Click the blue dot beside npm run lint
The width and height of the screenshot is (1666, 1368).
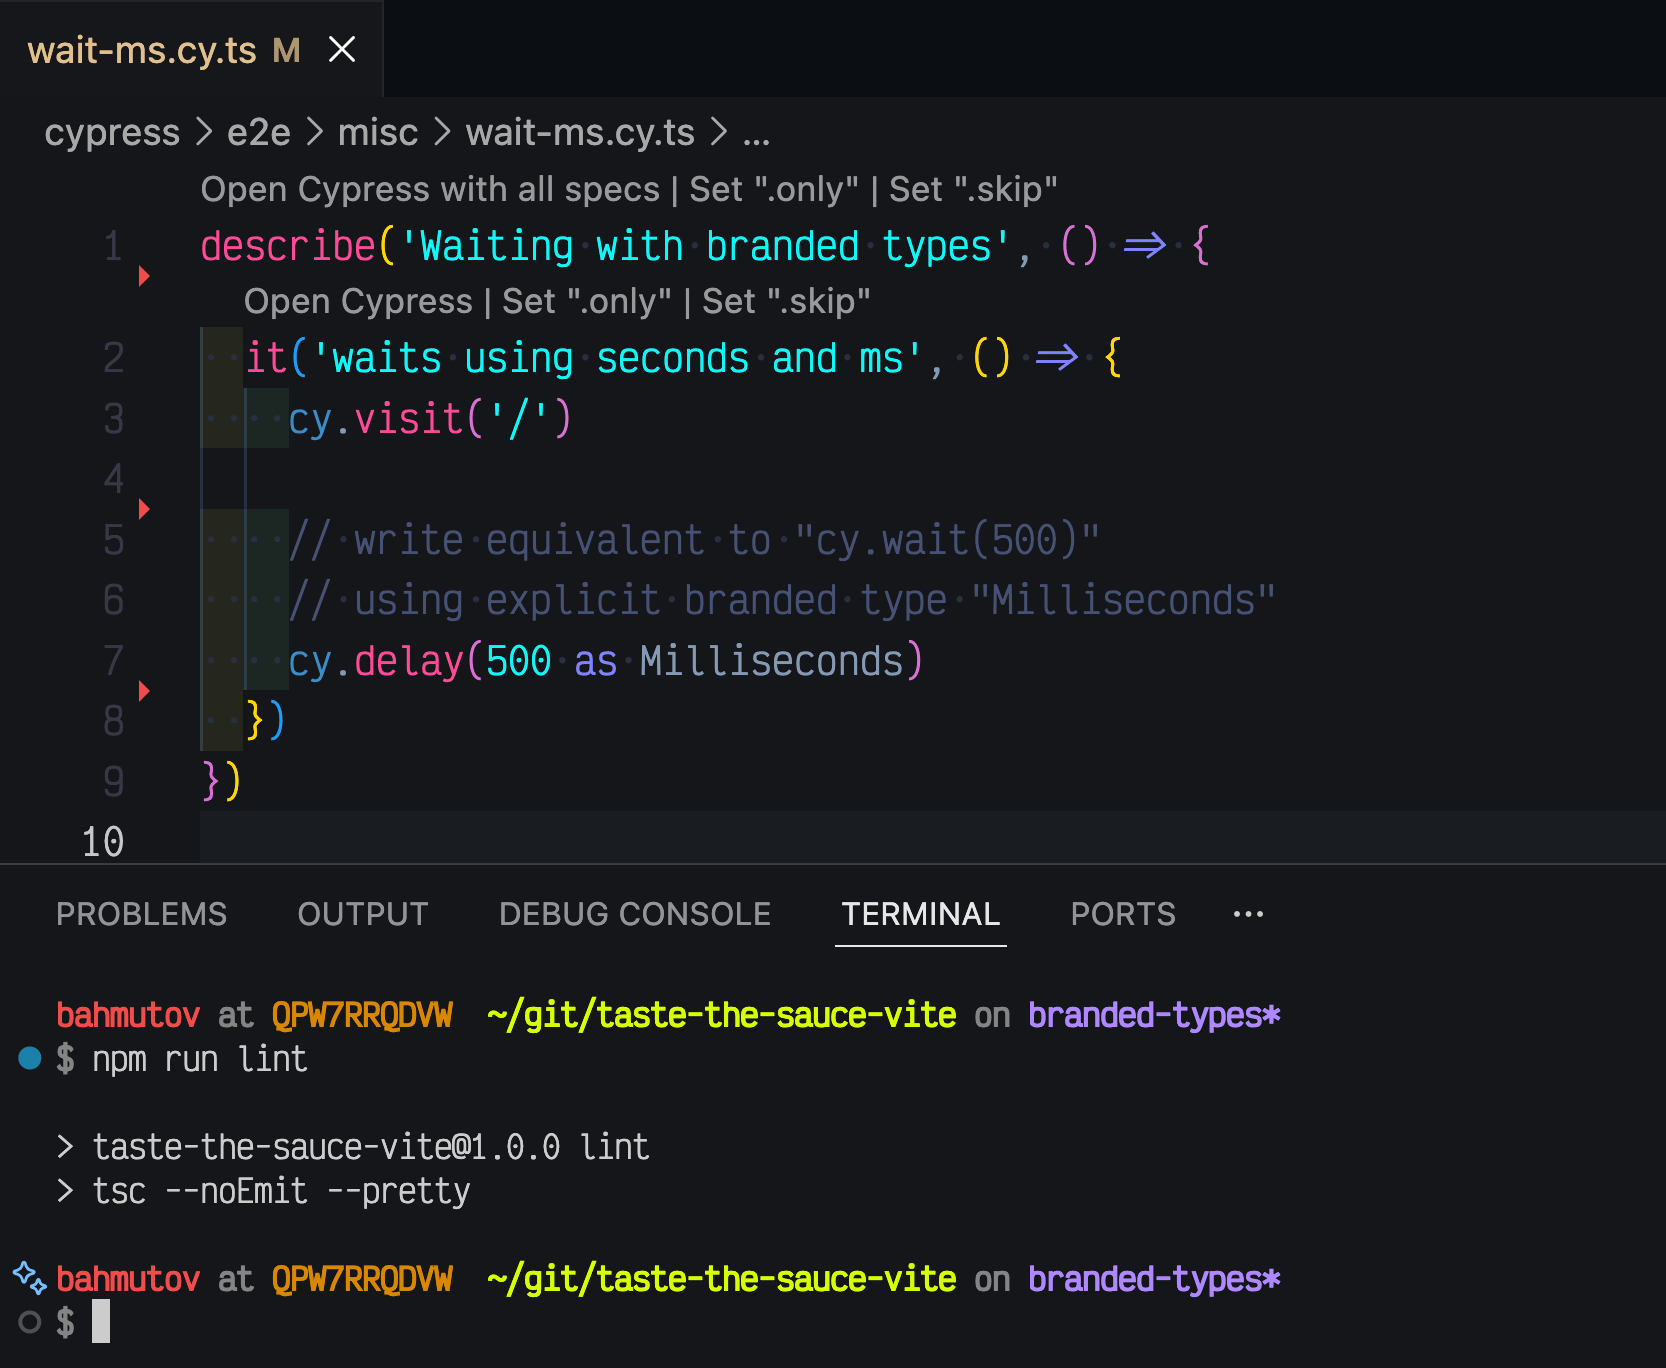[x=30, y=1058]
